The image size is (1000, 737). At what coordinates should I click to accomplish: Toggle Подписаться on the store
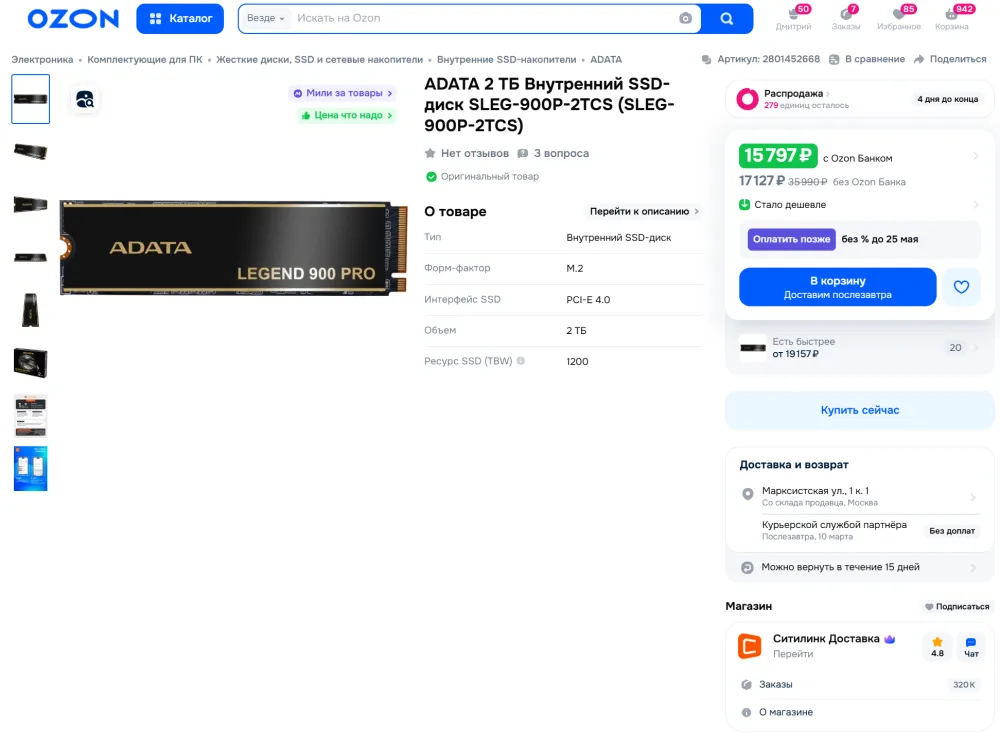pos(957,606)
